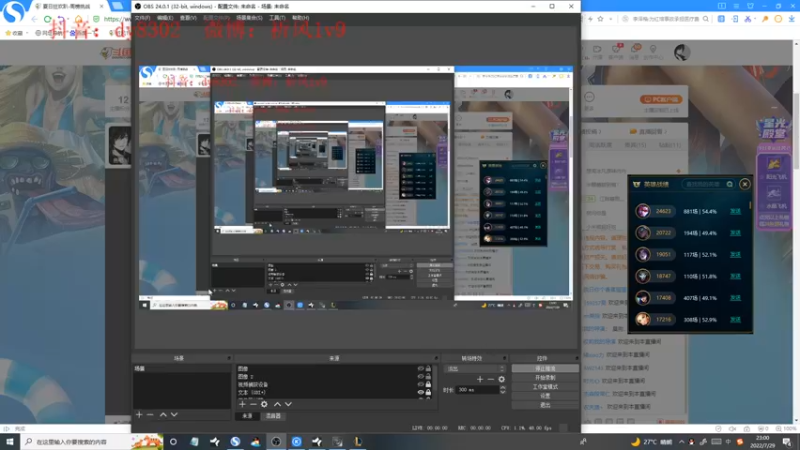Screen dimensions: 800x450
Task: Toggle the lock on the 文本 (GDI+) source
Action: pos(429,392)
